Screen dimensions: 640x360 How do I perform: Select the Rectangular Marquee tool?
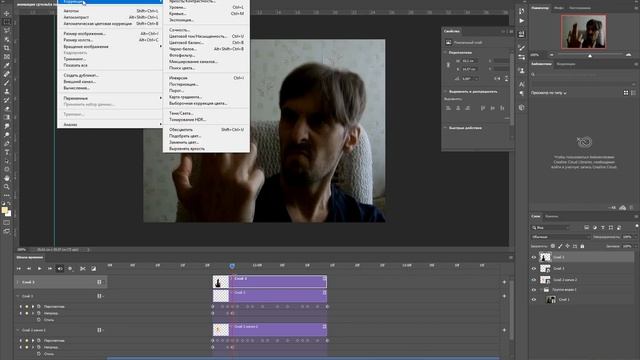[7, 22]
